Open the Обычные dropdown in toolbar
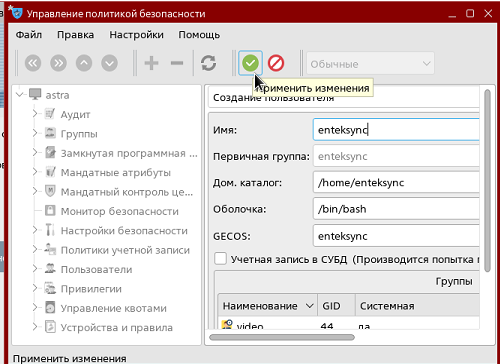The height and width of the screenshot is (364, 500). tap(370, 63)
